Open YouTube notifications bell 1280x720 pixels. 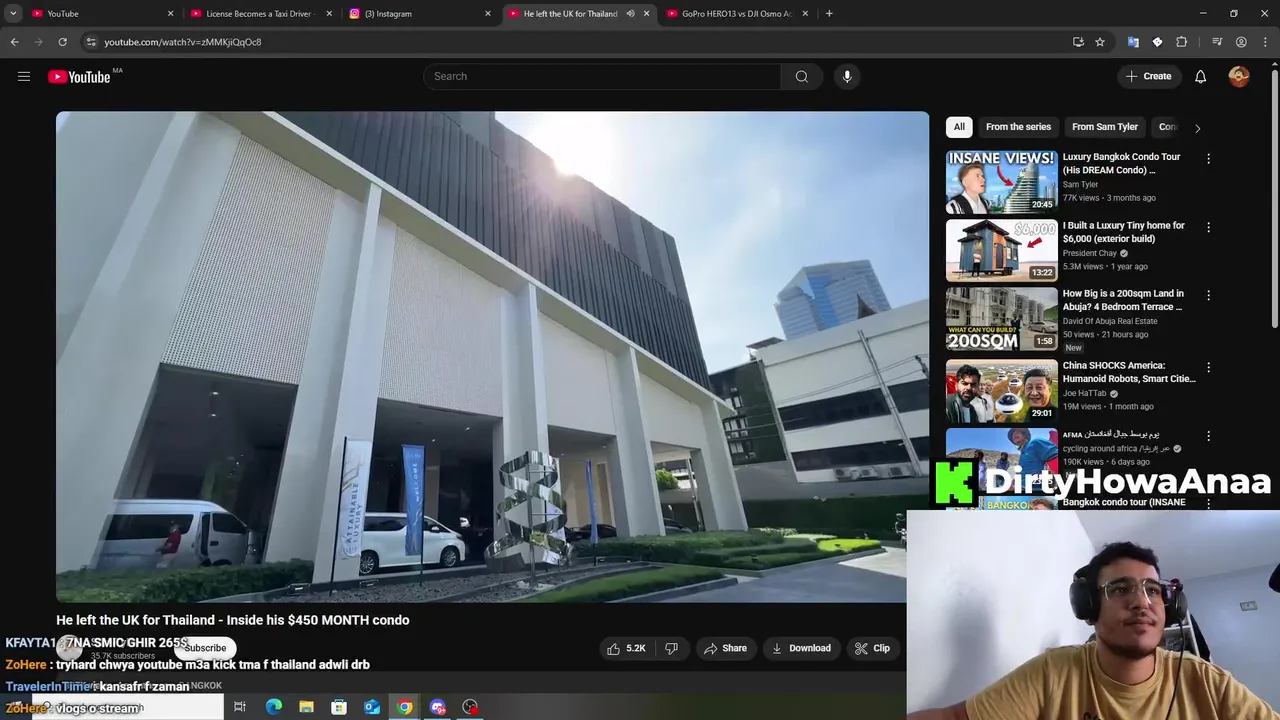pyautogui.click(x=1200, y=76)
